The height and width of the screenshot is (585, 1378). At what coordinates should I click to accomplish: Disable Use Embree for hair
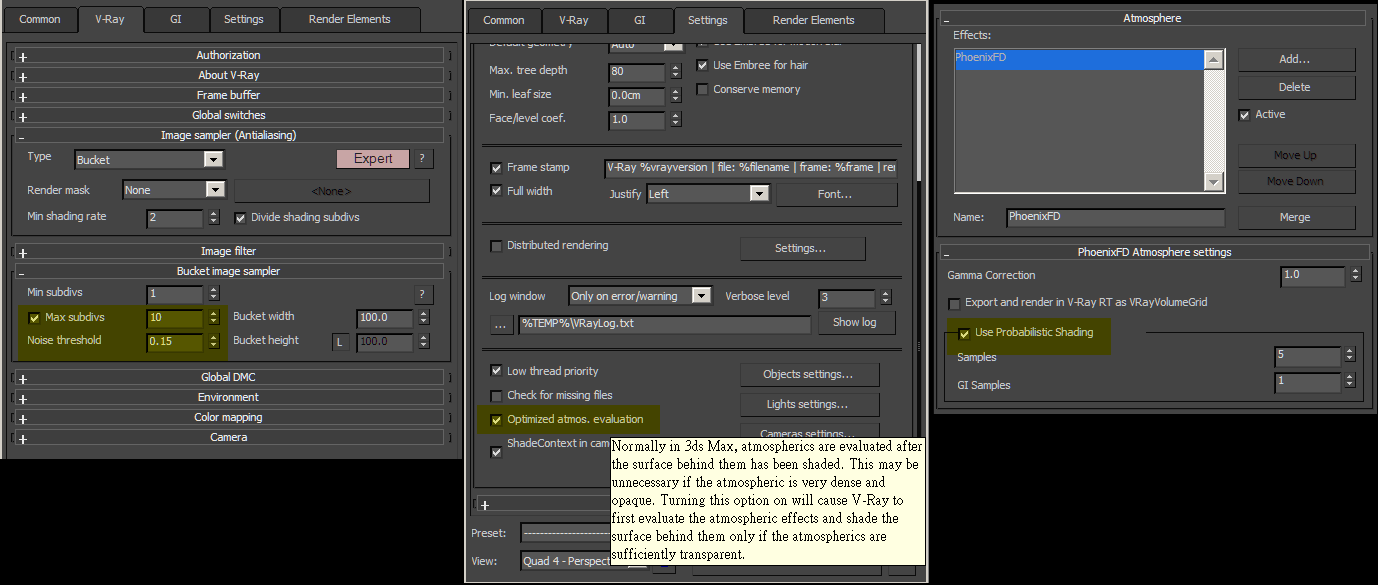point(703,64)
